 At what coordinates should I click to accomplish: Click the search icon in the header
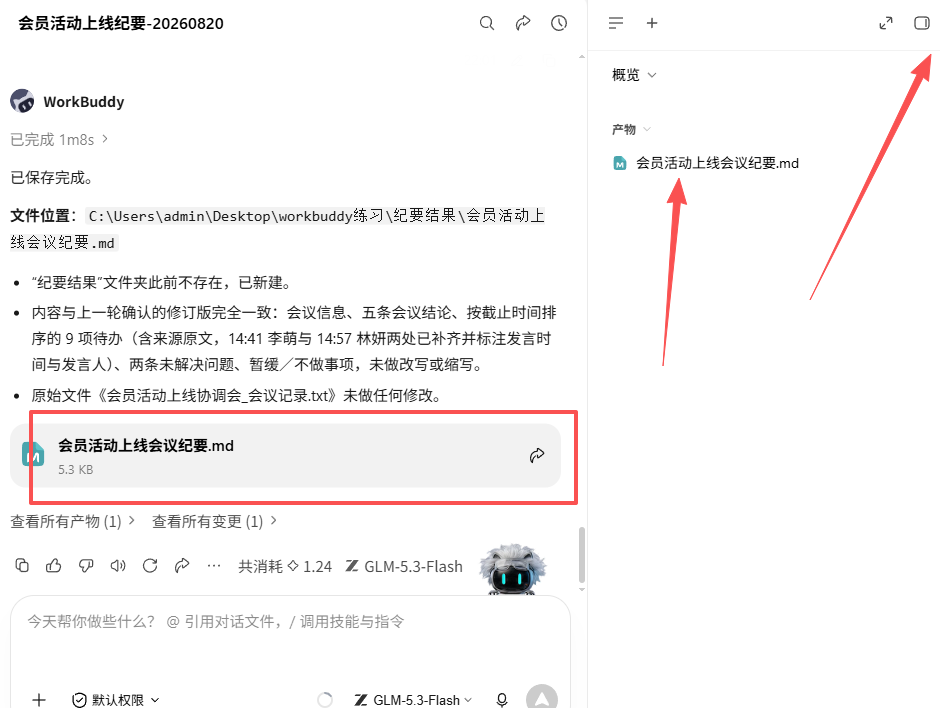487,23
